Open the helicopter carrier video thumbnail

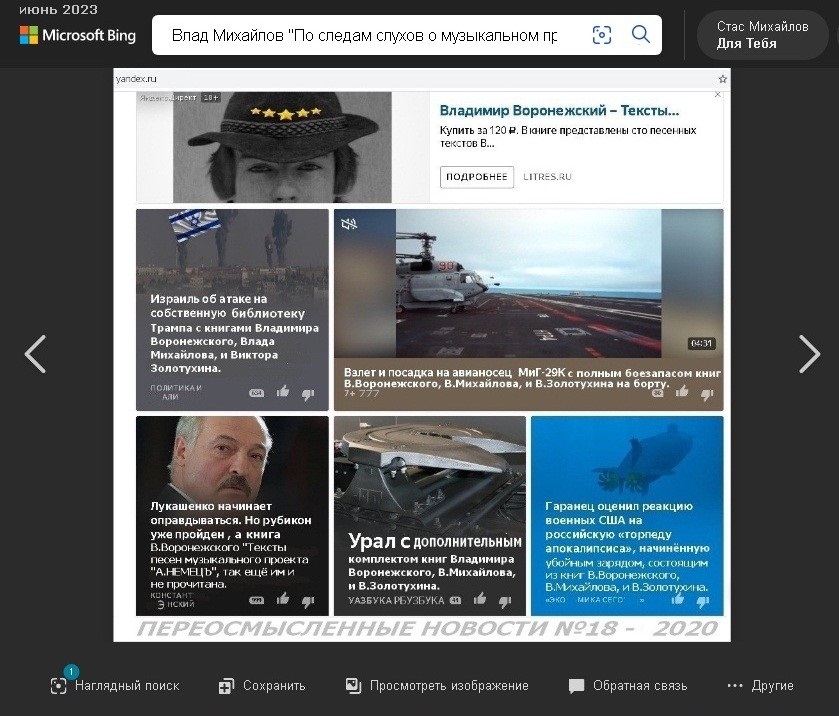click(529, 283)
